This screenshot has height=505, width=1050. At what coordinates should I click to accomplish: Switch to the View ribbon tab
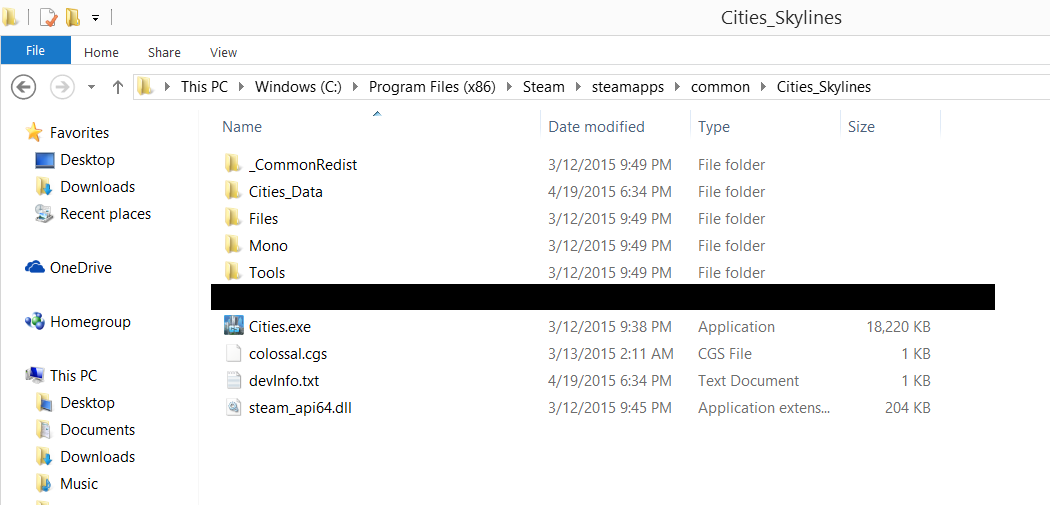[x=223, y=52]
